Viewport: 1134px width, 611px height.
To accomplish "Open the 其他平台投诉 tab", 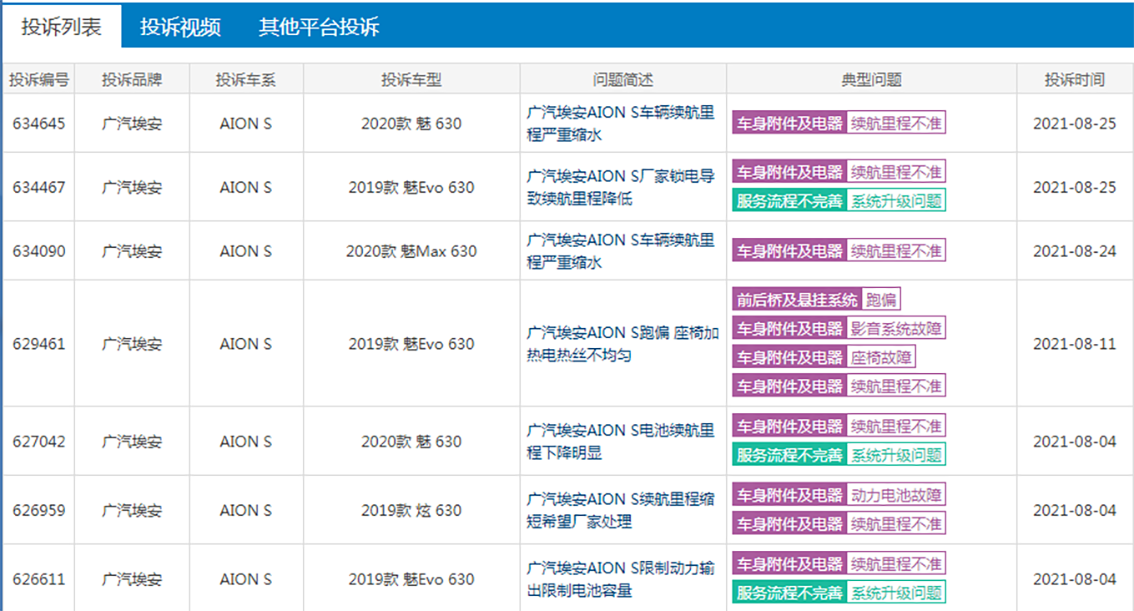I will (318, 27).
